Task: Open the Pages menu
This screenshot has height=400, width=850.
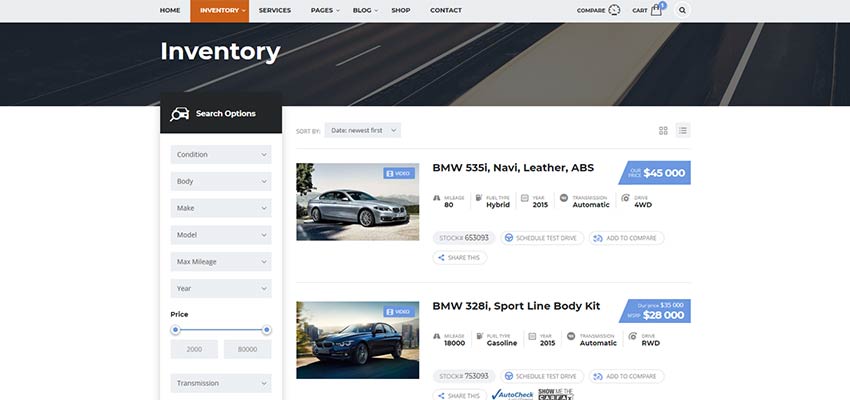Action: (325, 10)
